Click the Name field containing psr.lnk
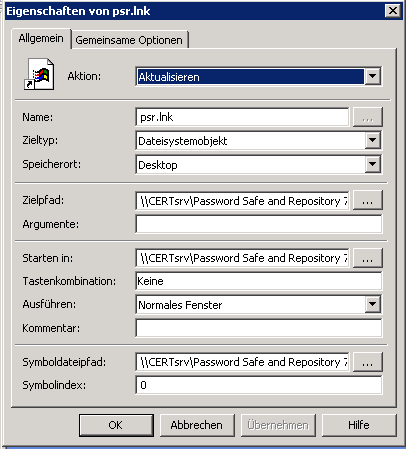The height and width of the screenshot is (449, 406). pos(242,117)
